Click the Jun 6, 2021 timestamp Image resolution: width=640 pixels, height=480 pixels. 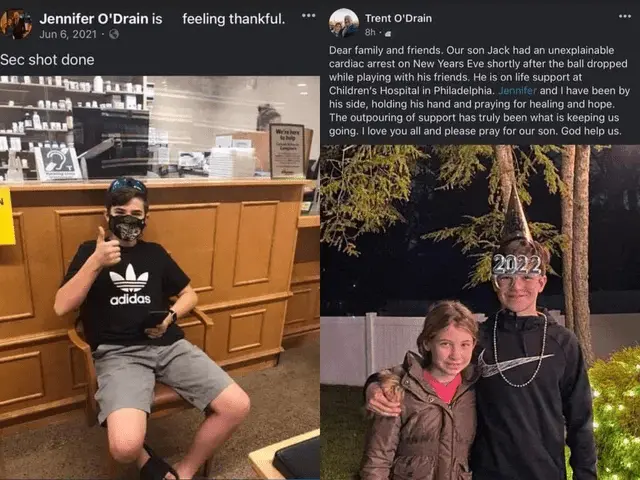click(x=68, y=34)
